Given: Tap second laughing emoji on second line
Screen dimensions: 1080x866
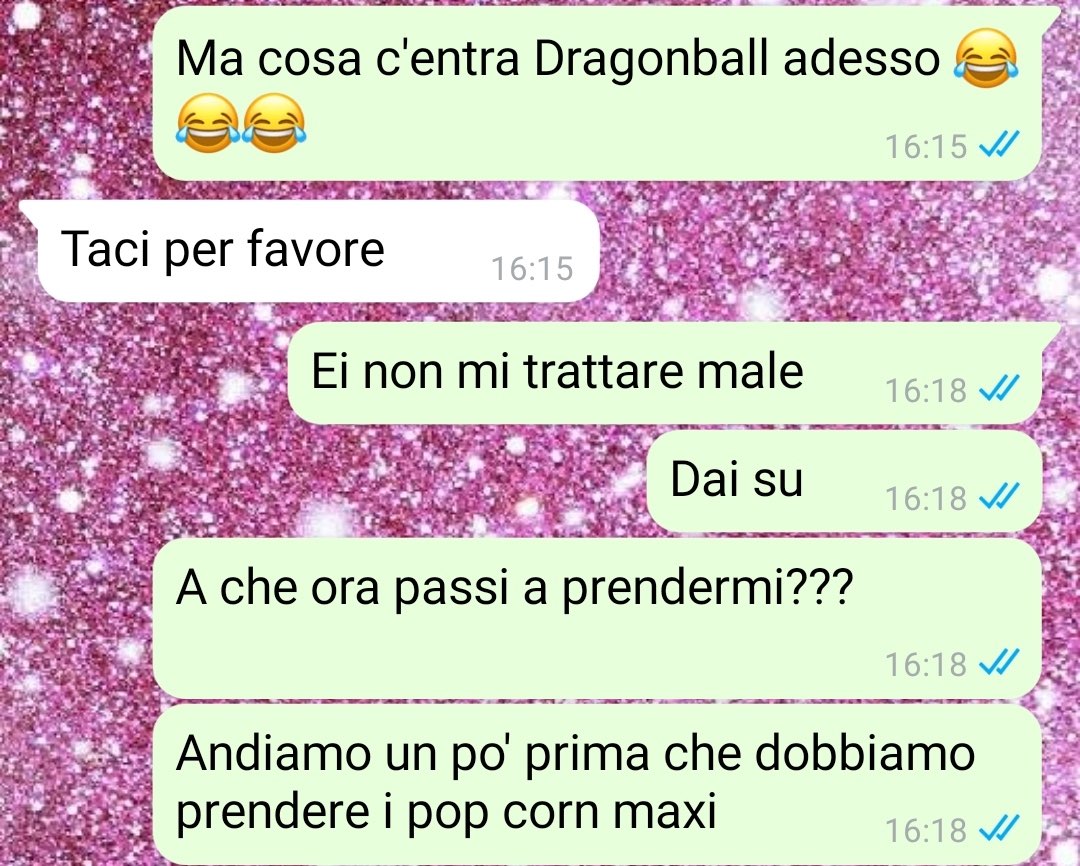Looking at the screenshot, I should click(x=274, y=123).
